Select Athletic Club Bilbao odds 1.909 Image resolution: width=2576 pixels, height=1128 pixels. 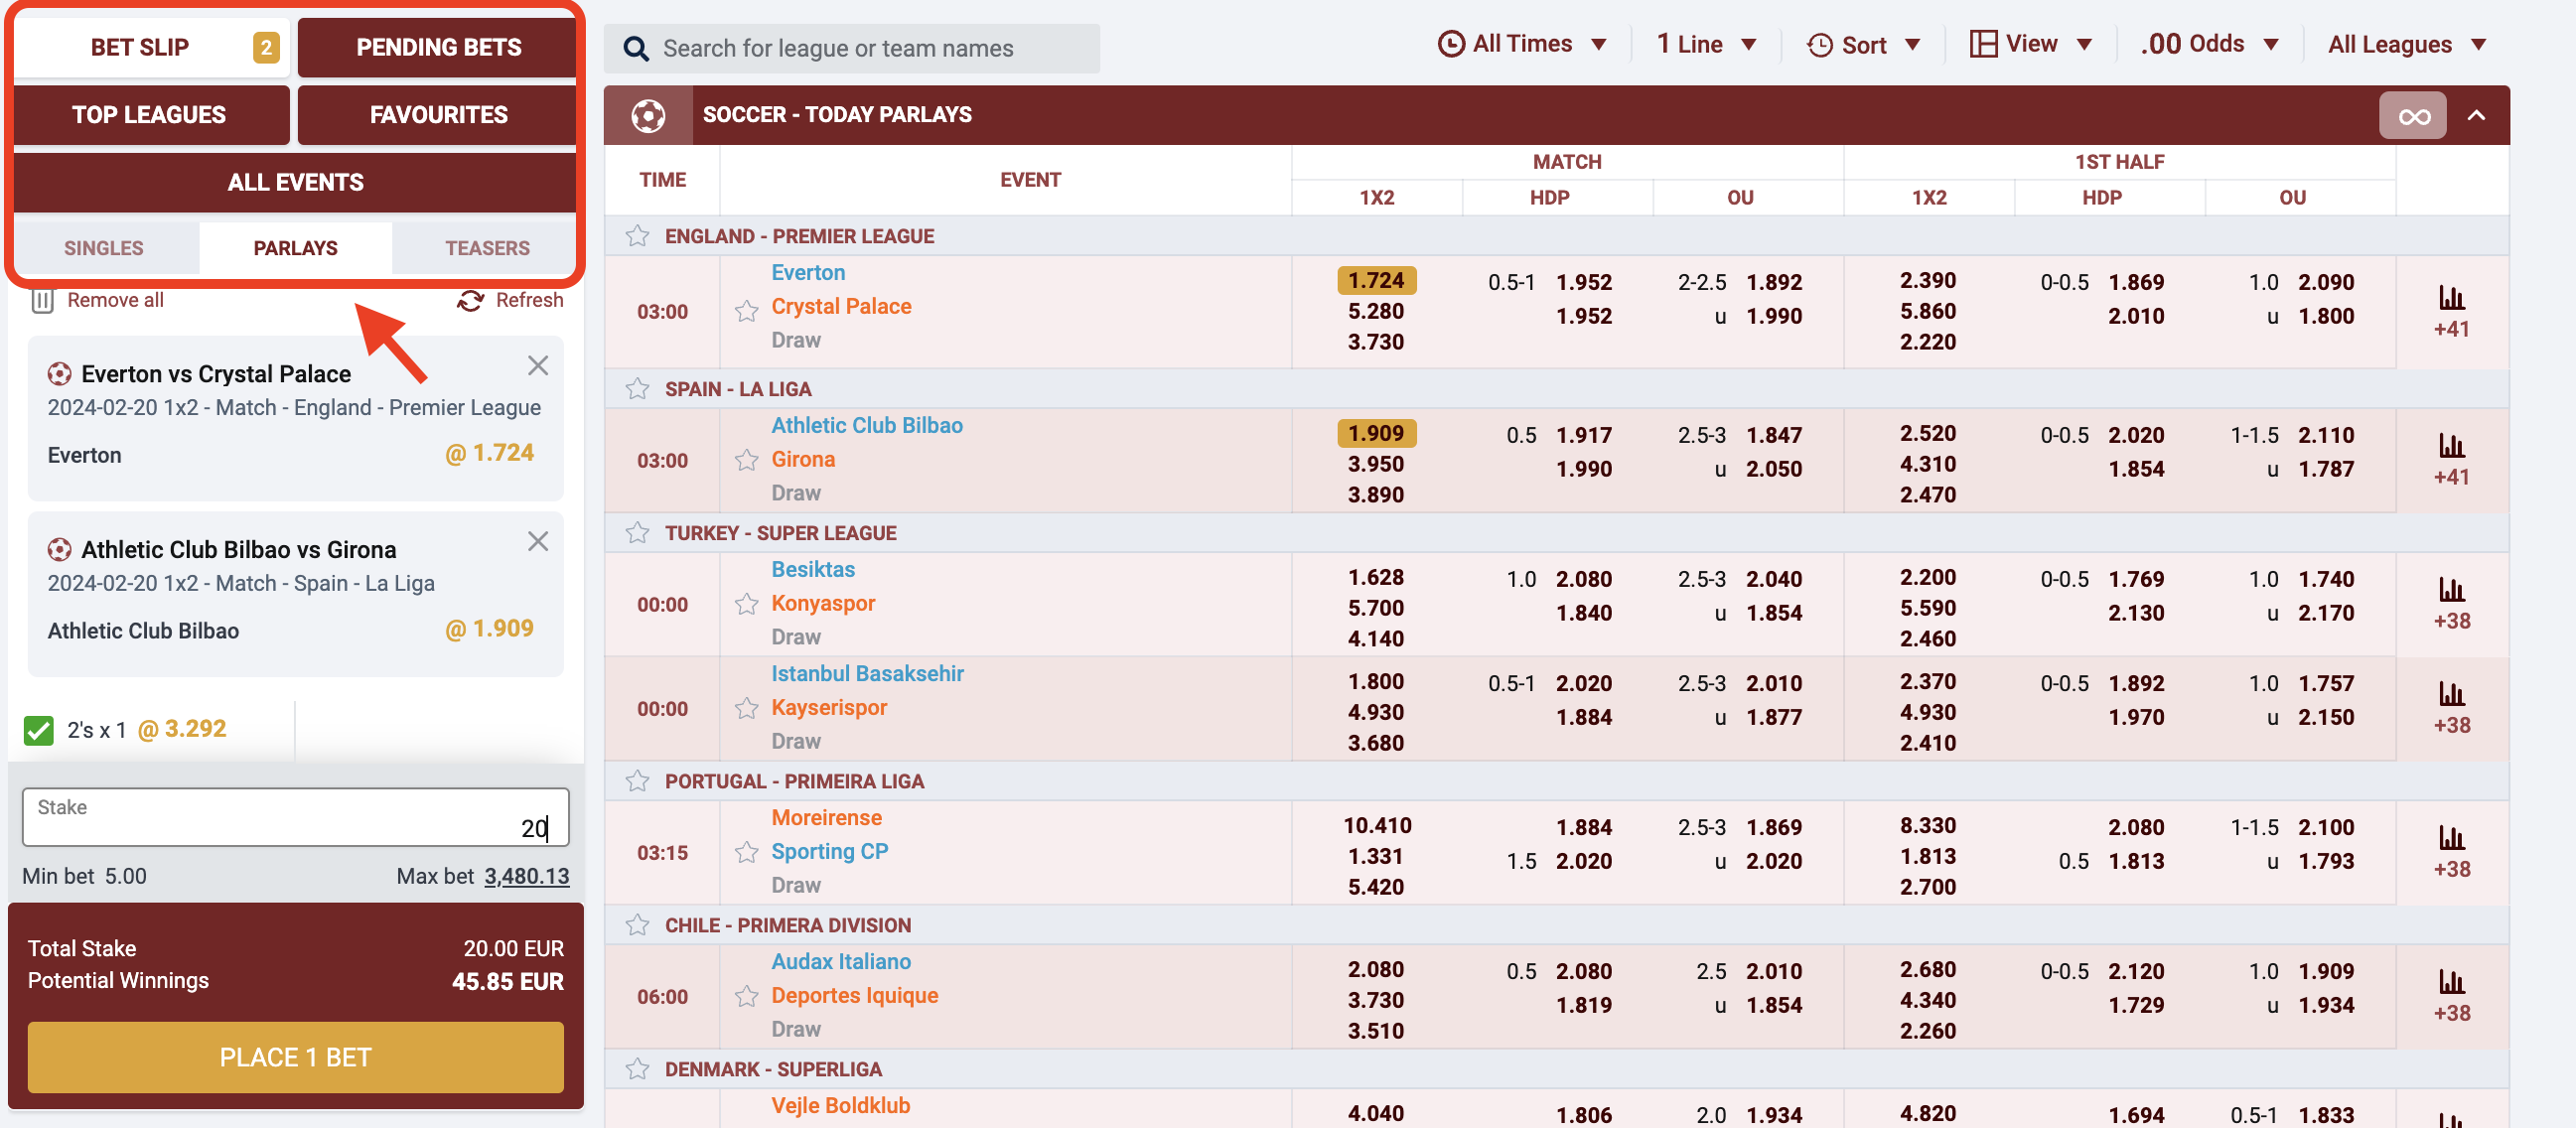1376,433
